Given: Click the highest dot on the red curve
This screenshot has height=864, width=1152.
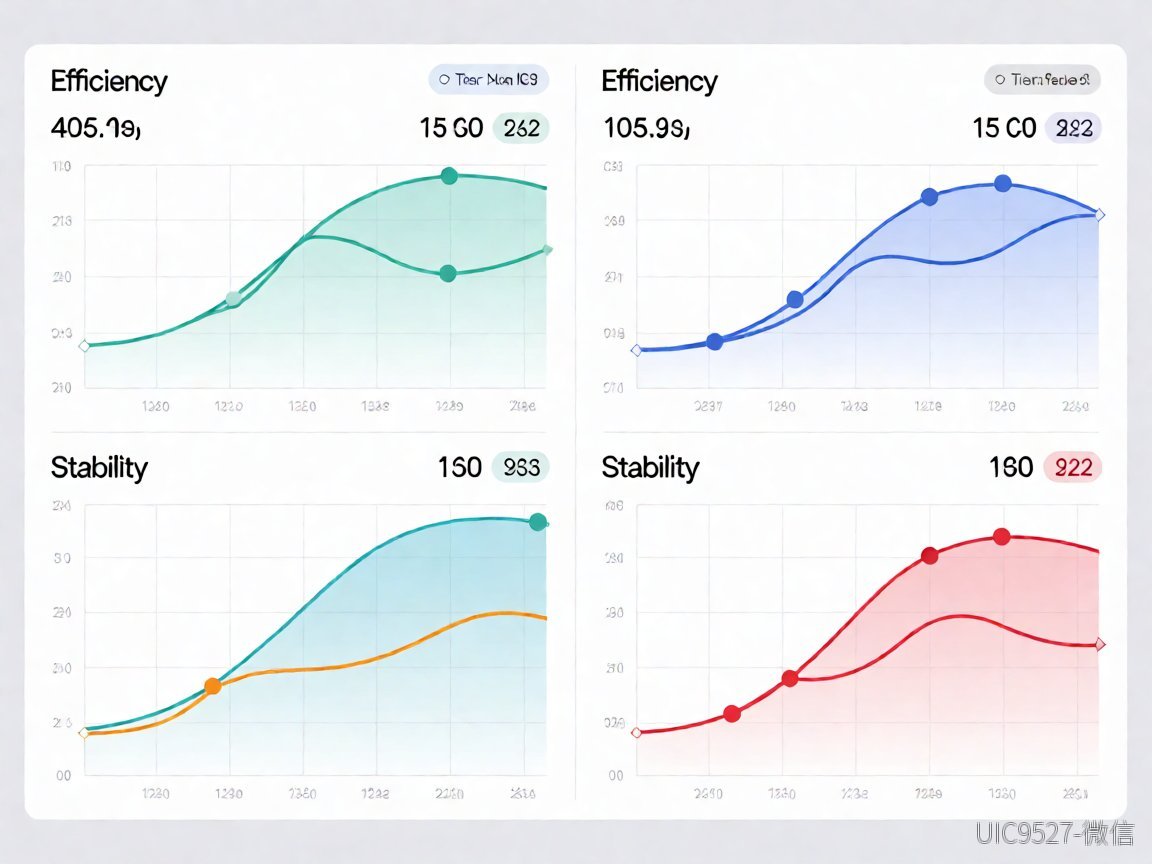Looking at the screenshot, I should (1001, 537).
